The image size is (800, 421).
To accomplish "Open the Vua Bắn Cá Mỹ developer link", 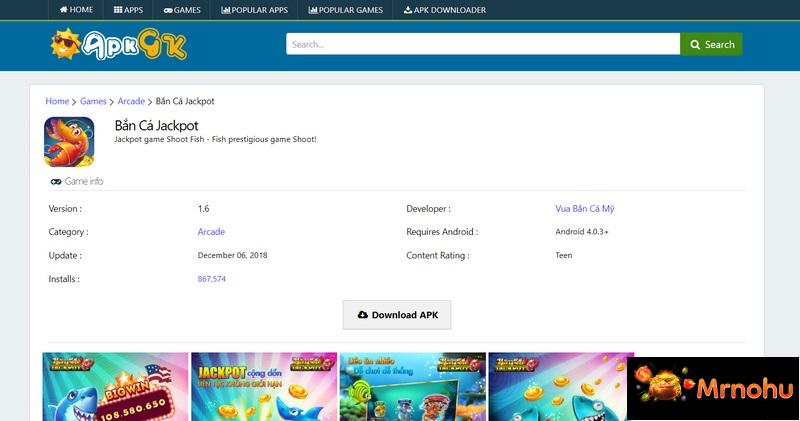I will click(585, 209).
